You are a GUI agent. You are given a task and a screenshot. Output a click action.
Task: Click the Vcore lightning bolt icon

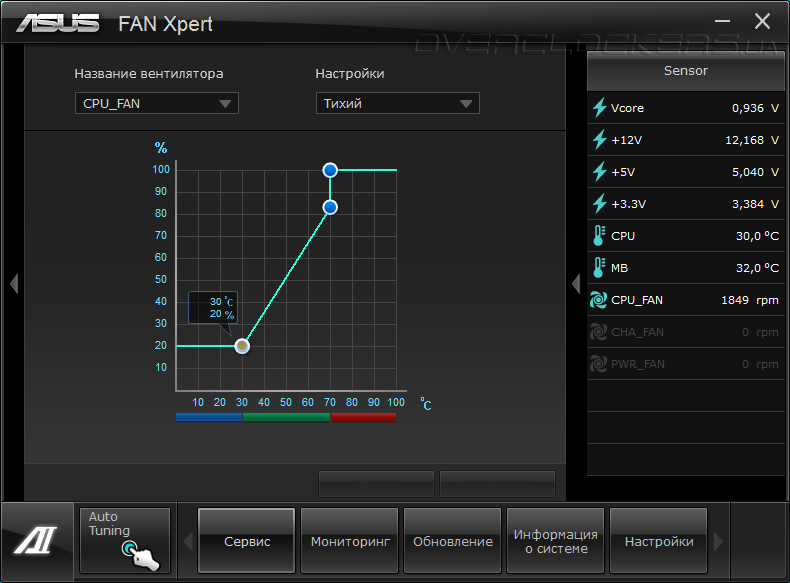tap(599, 107)
